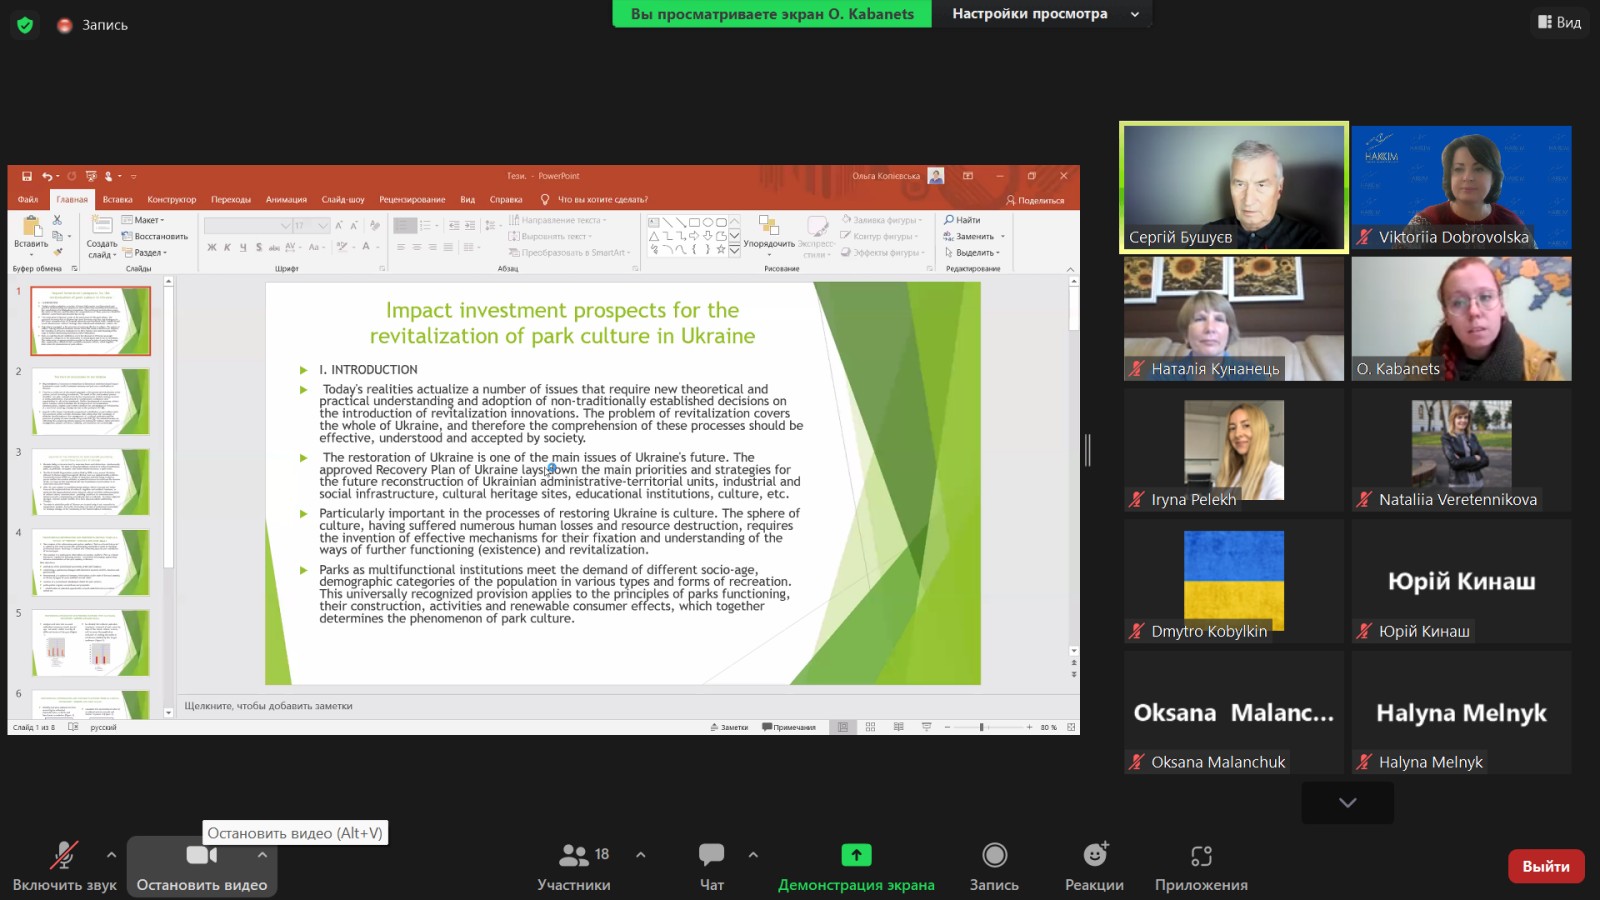Image resolution: width=1600 pixels, height=900 pixels.
Task: Click Восстановить reset slide button
Action: pyautogui.click(x=155, y=237)
